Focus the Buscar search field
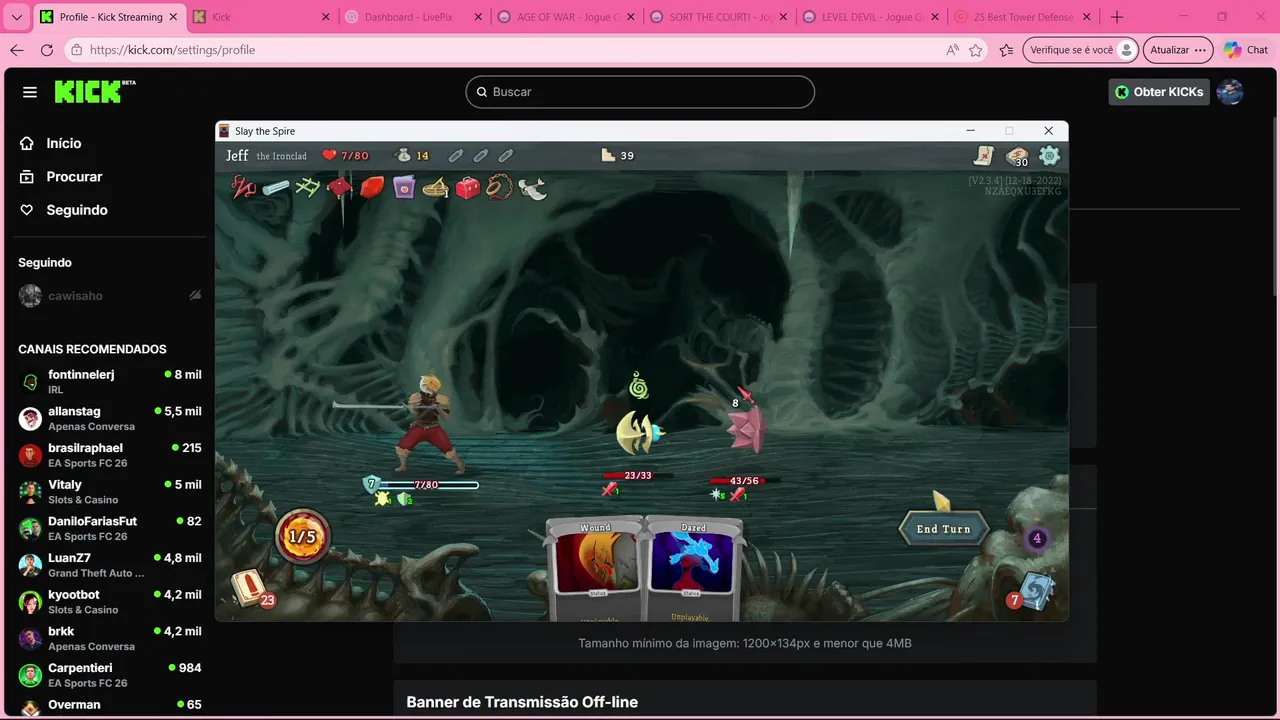This screenshot has width=1280, height=720. coord(640,92)
